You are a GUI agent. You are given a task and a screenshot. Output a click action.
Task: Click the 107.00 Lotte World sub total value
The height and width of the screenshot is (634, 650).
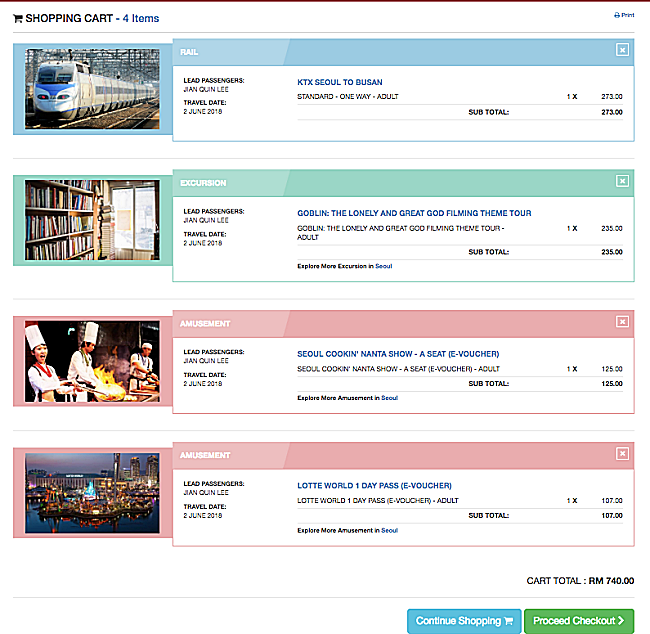tap(612, 516)
